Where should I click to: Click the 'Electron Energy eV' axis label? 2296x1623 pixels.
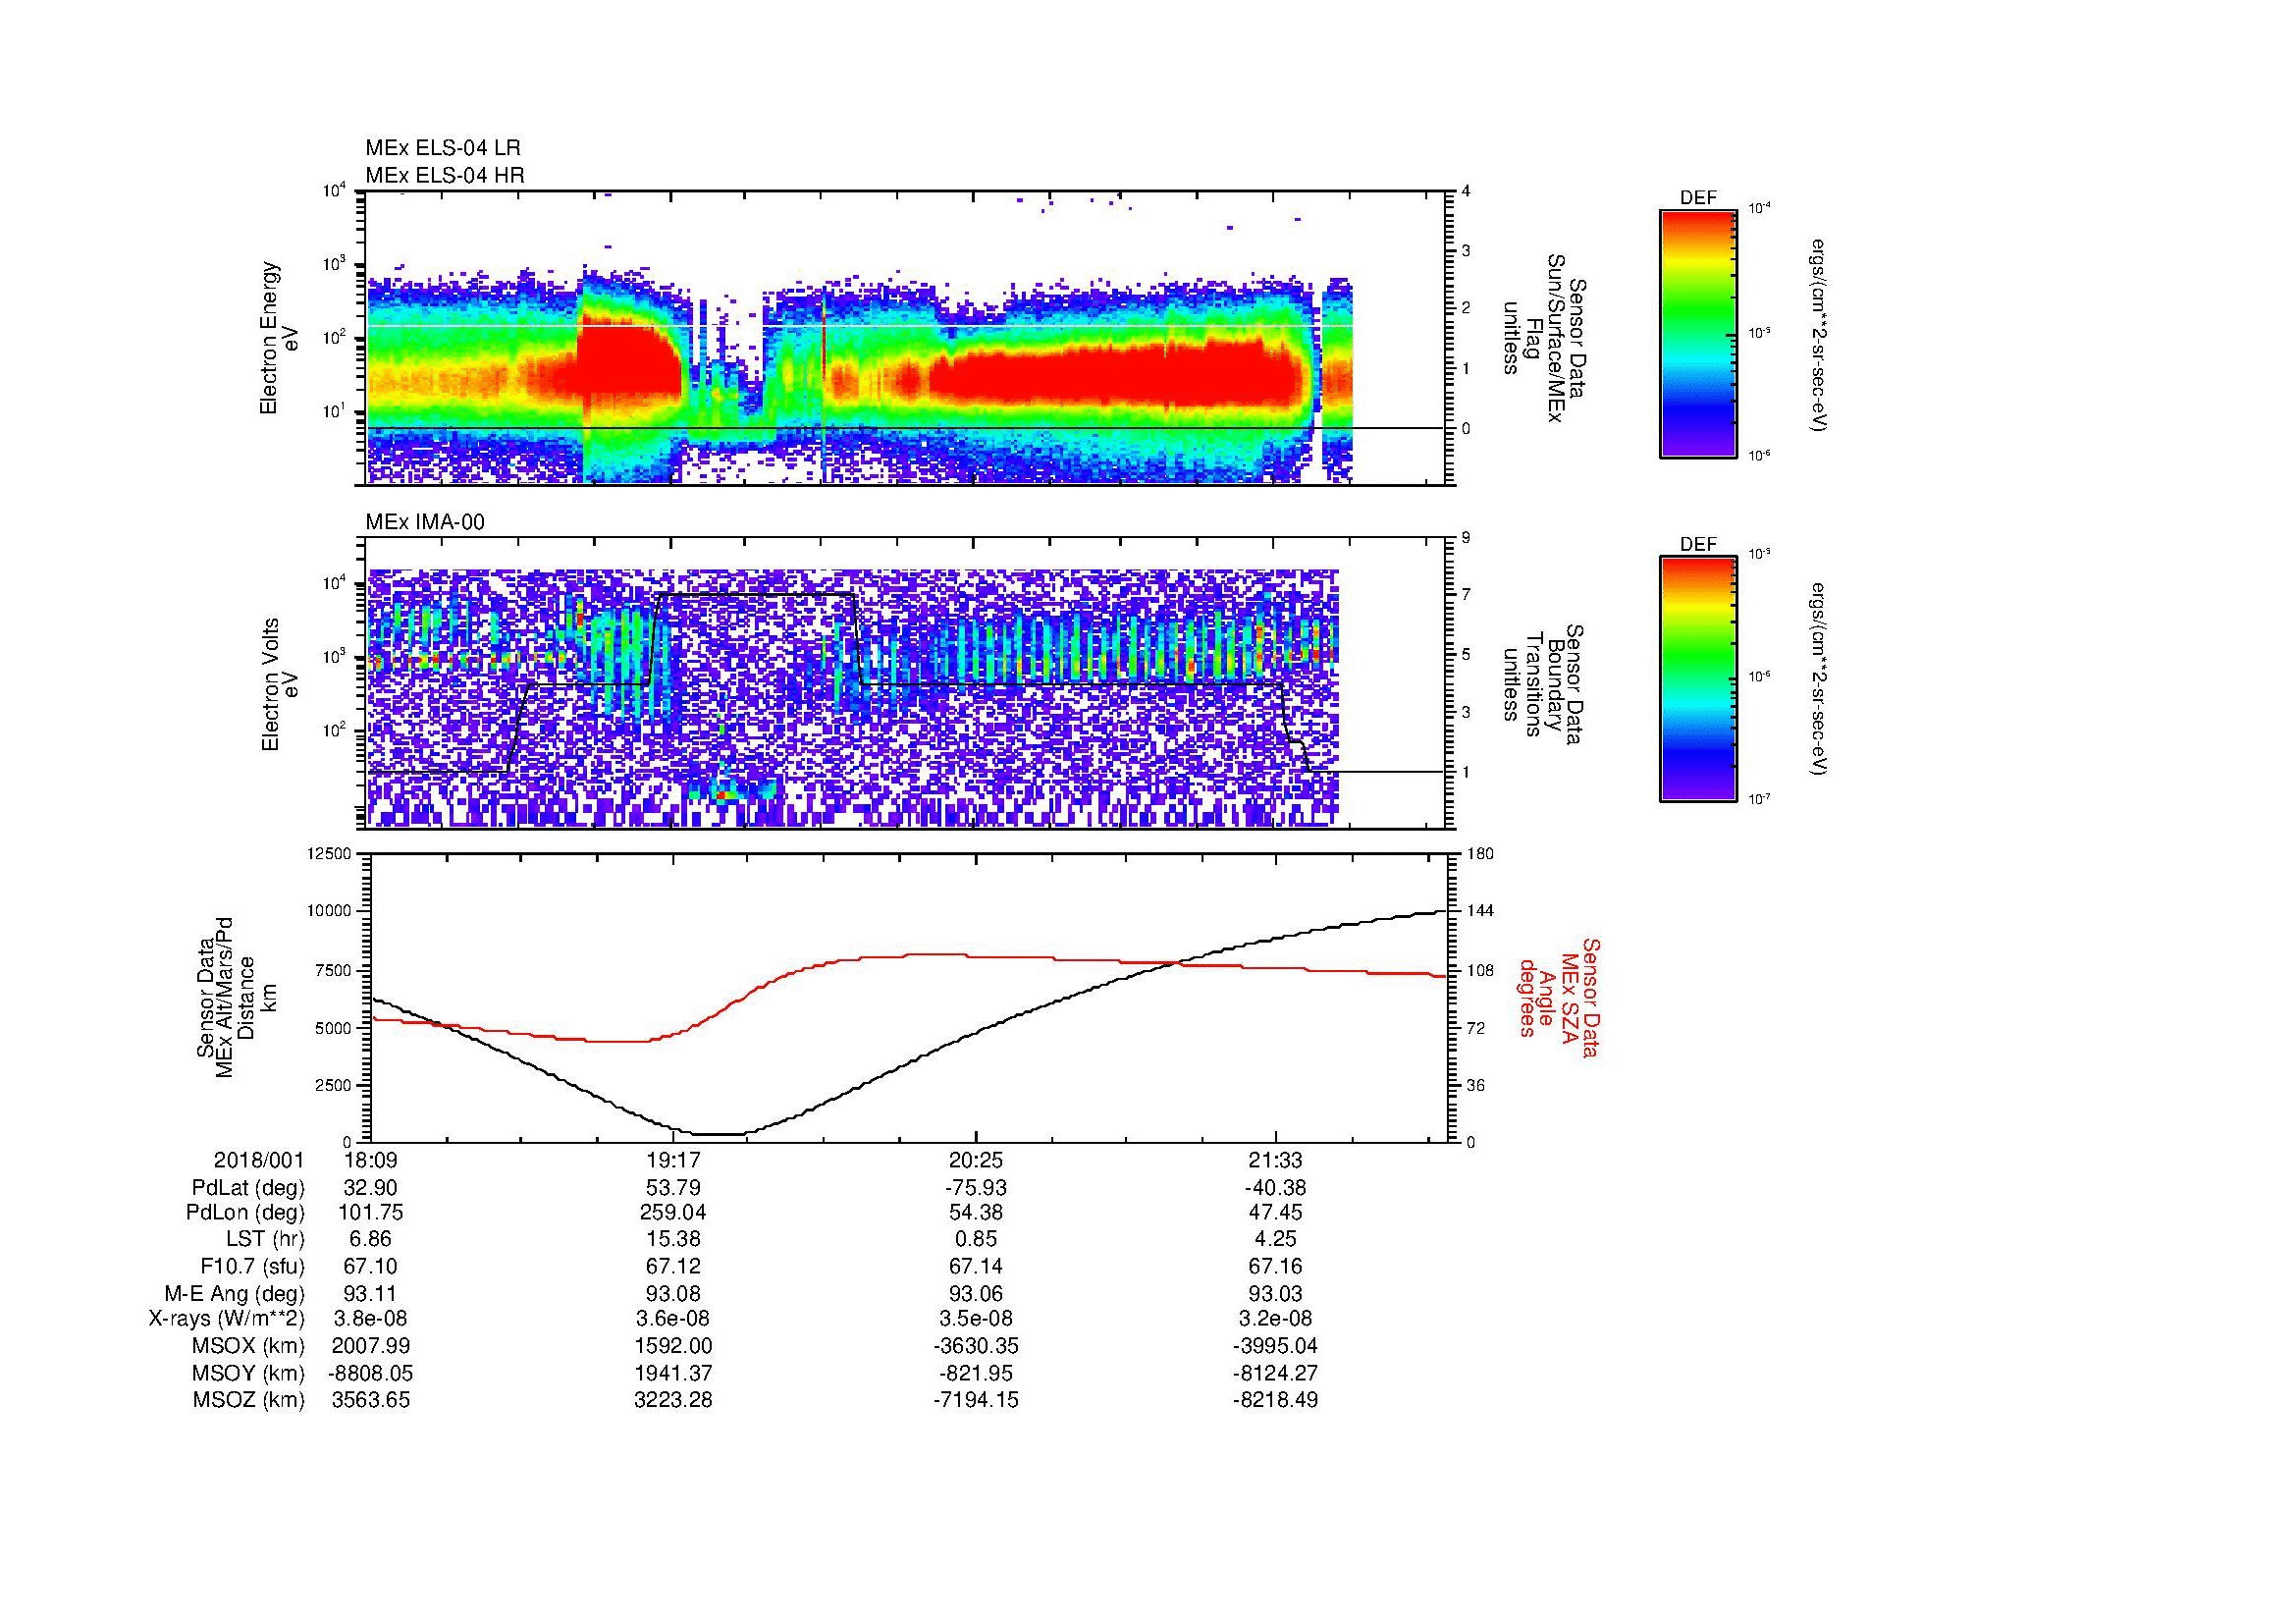point(280,338)
